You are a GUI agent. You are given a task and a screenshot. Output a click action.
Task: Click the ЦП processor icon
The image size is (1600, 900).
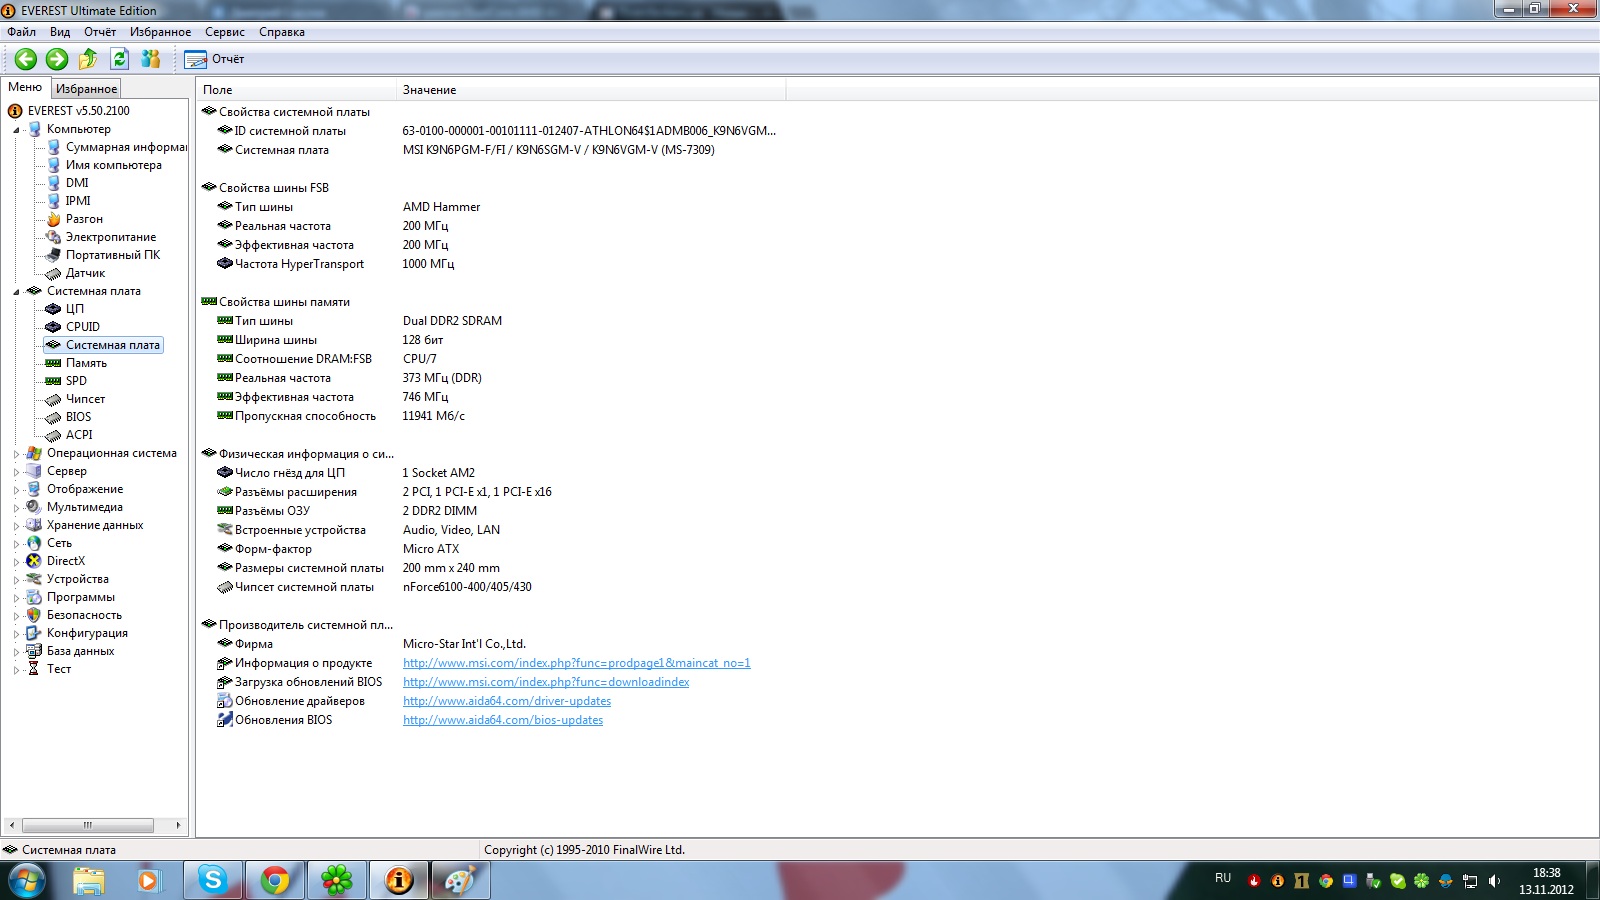tap(54, 309)
